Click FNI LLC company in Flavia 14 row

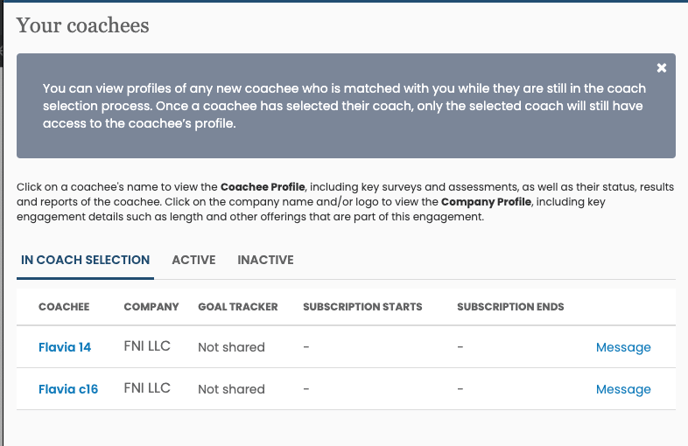147,346
